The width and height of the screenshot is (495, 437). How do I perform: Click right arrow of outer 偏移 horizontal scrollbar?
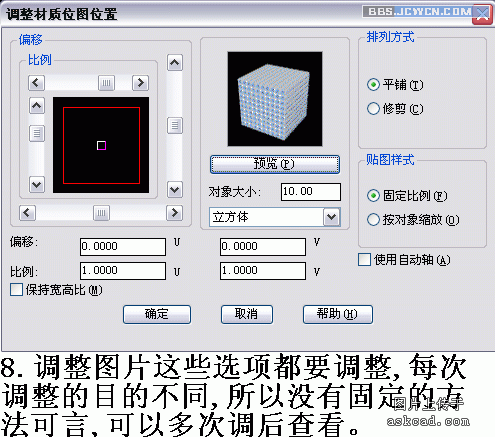(x=174, y=212)
